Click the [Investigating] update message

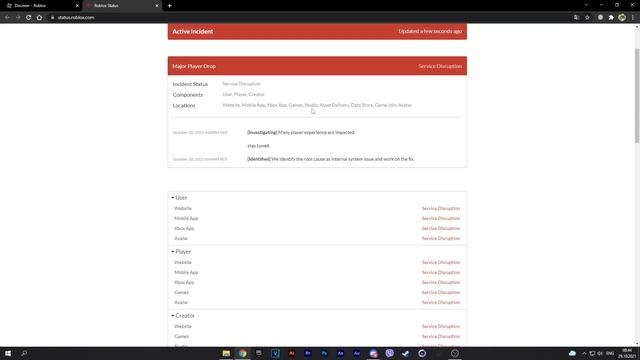coord(301,133)
